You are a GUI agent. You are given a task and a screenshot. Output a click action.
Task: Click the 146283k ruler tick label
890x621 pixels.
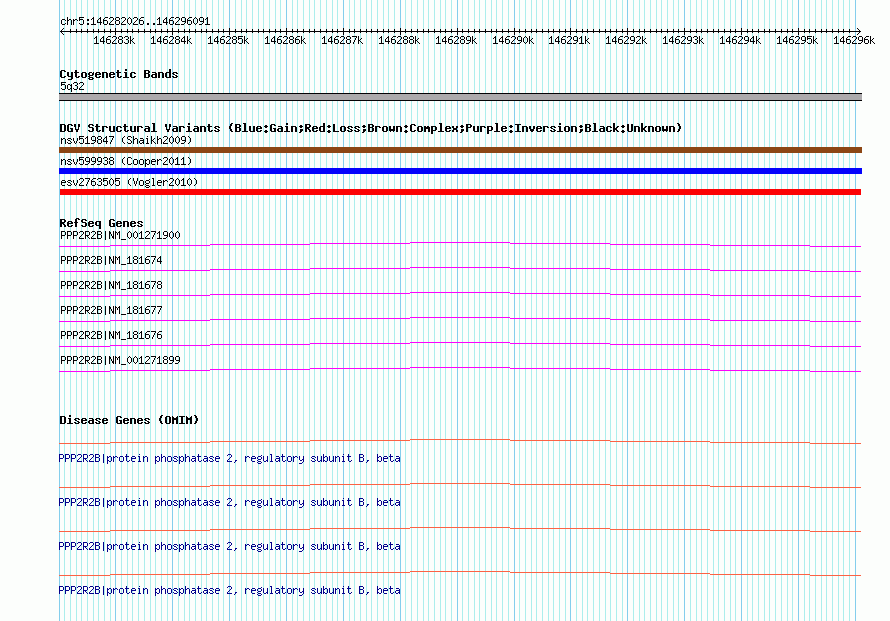(114, 40)
